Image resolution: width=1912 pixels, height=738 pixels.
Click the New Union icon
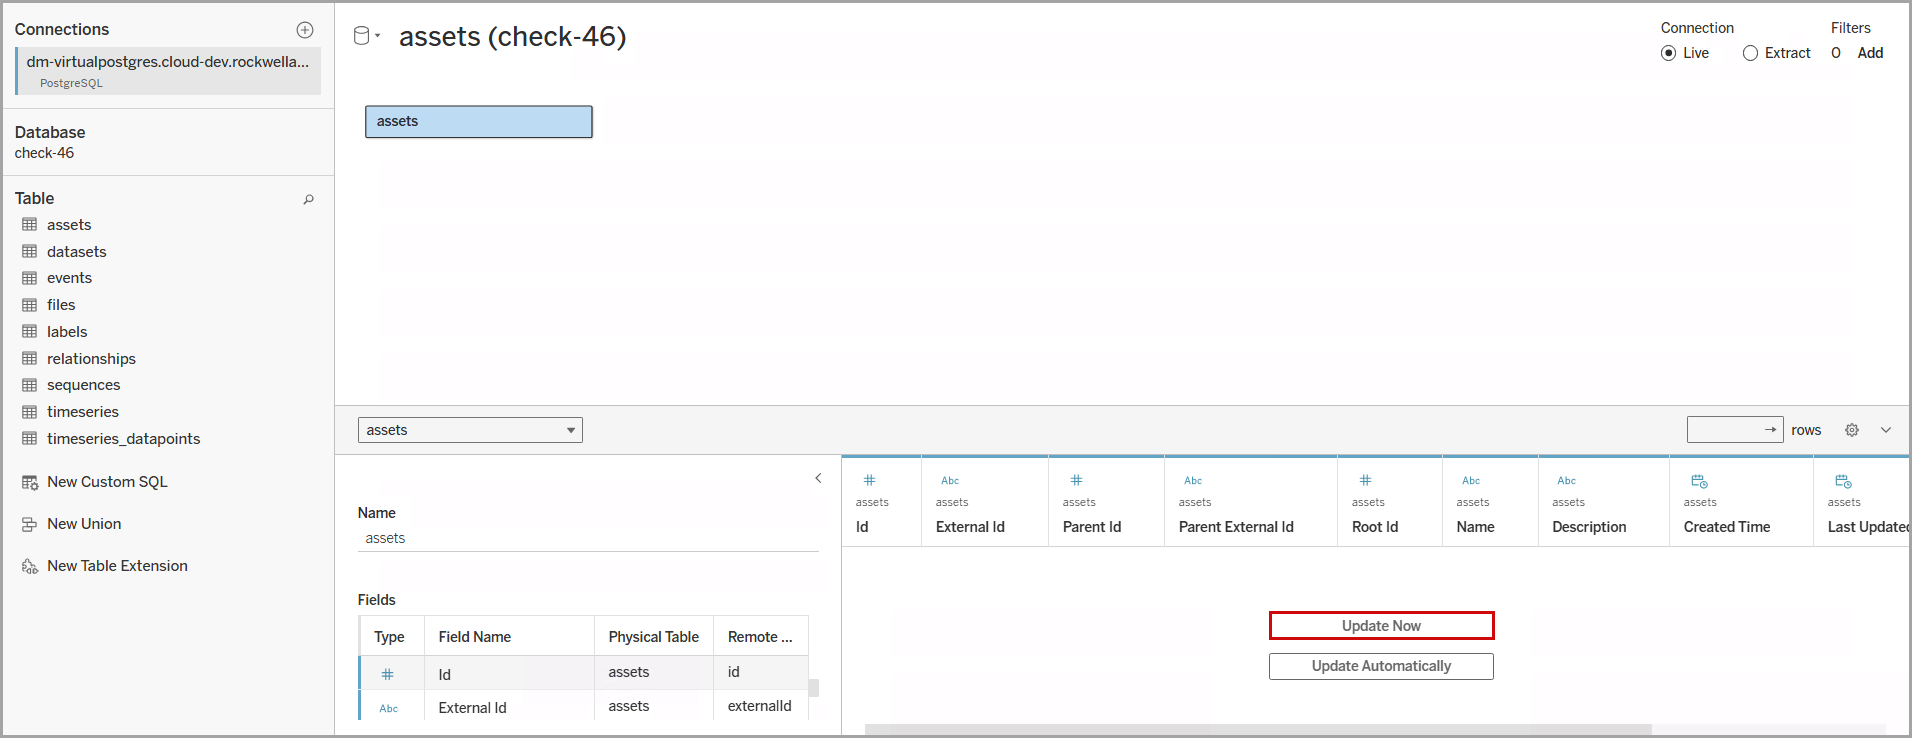pos(30,524)
